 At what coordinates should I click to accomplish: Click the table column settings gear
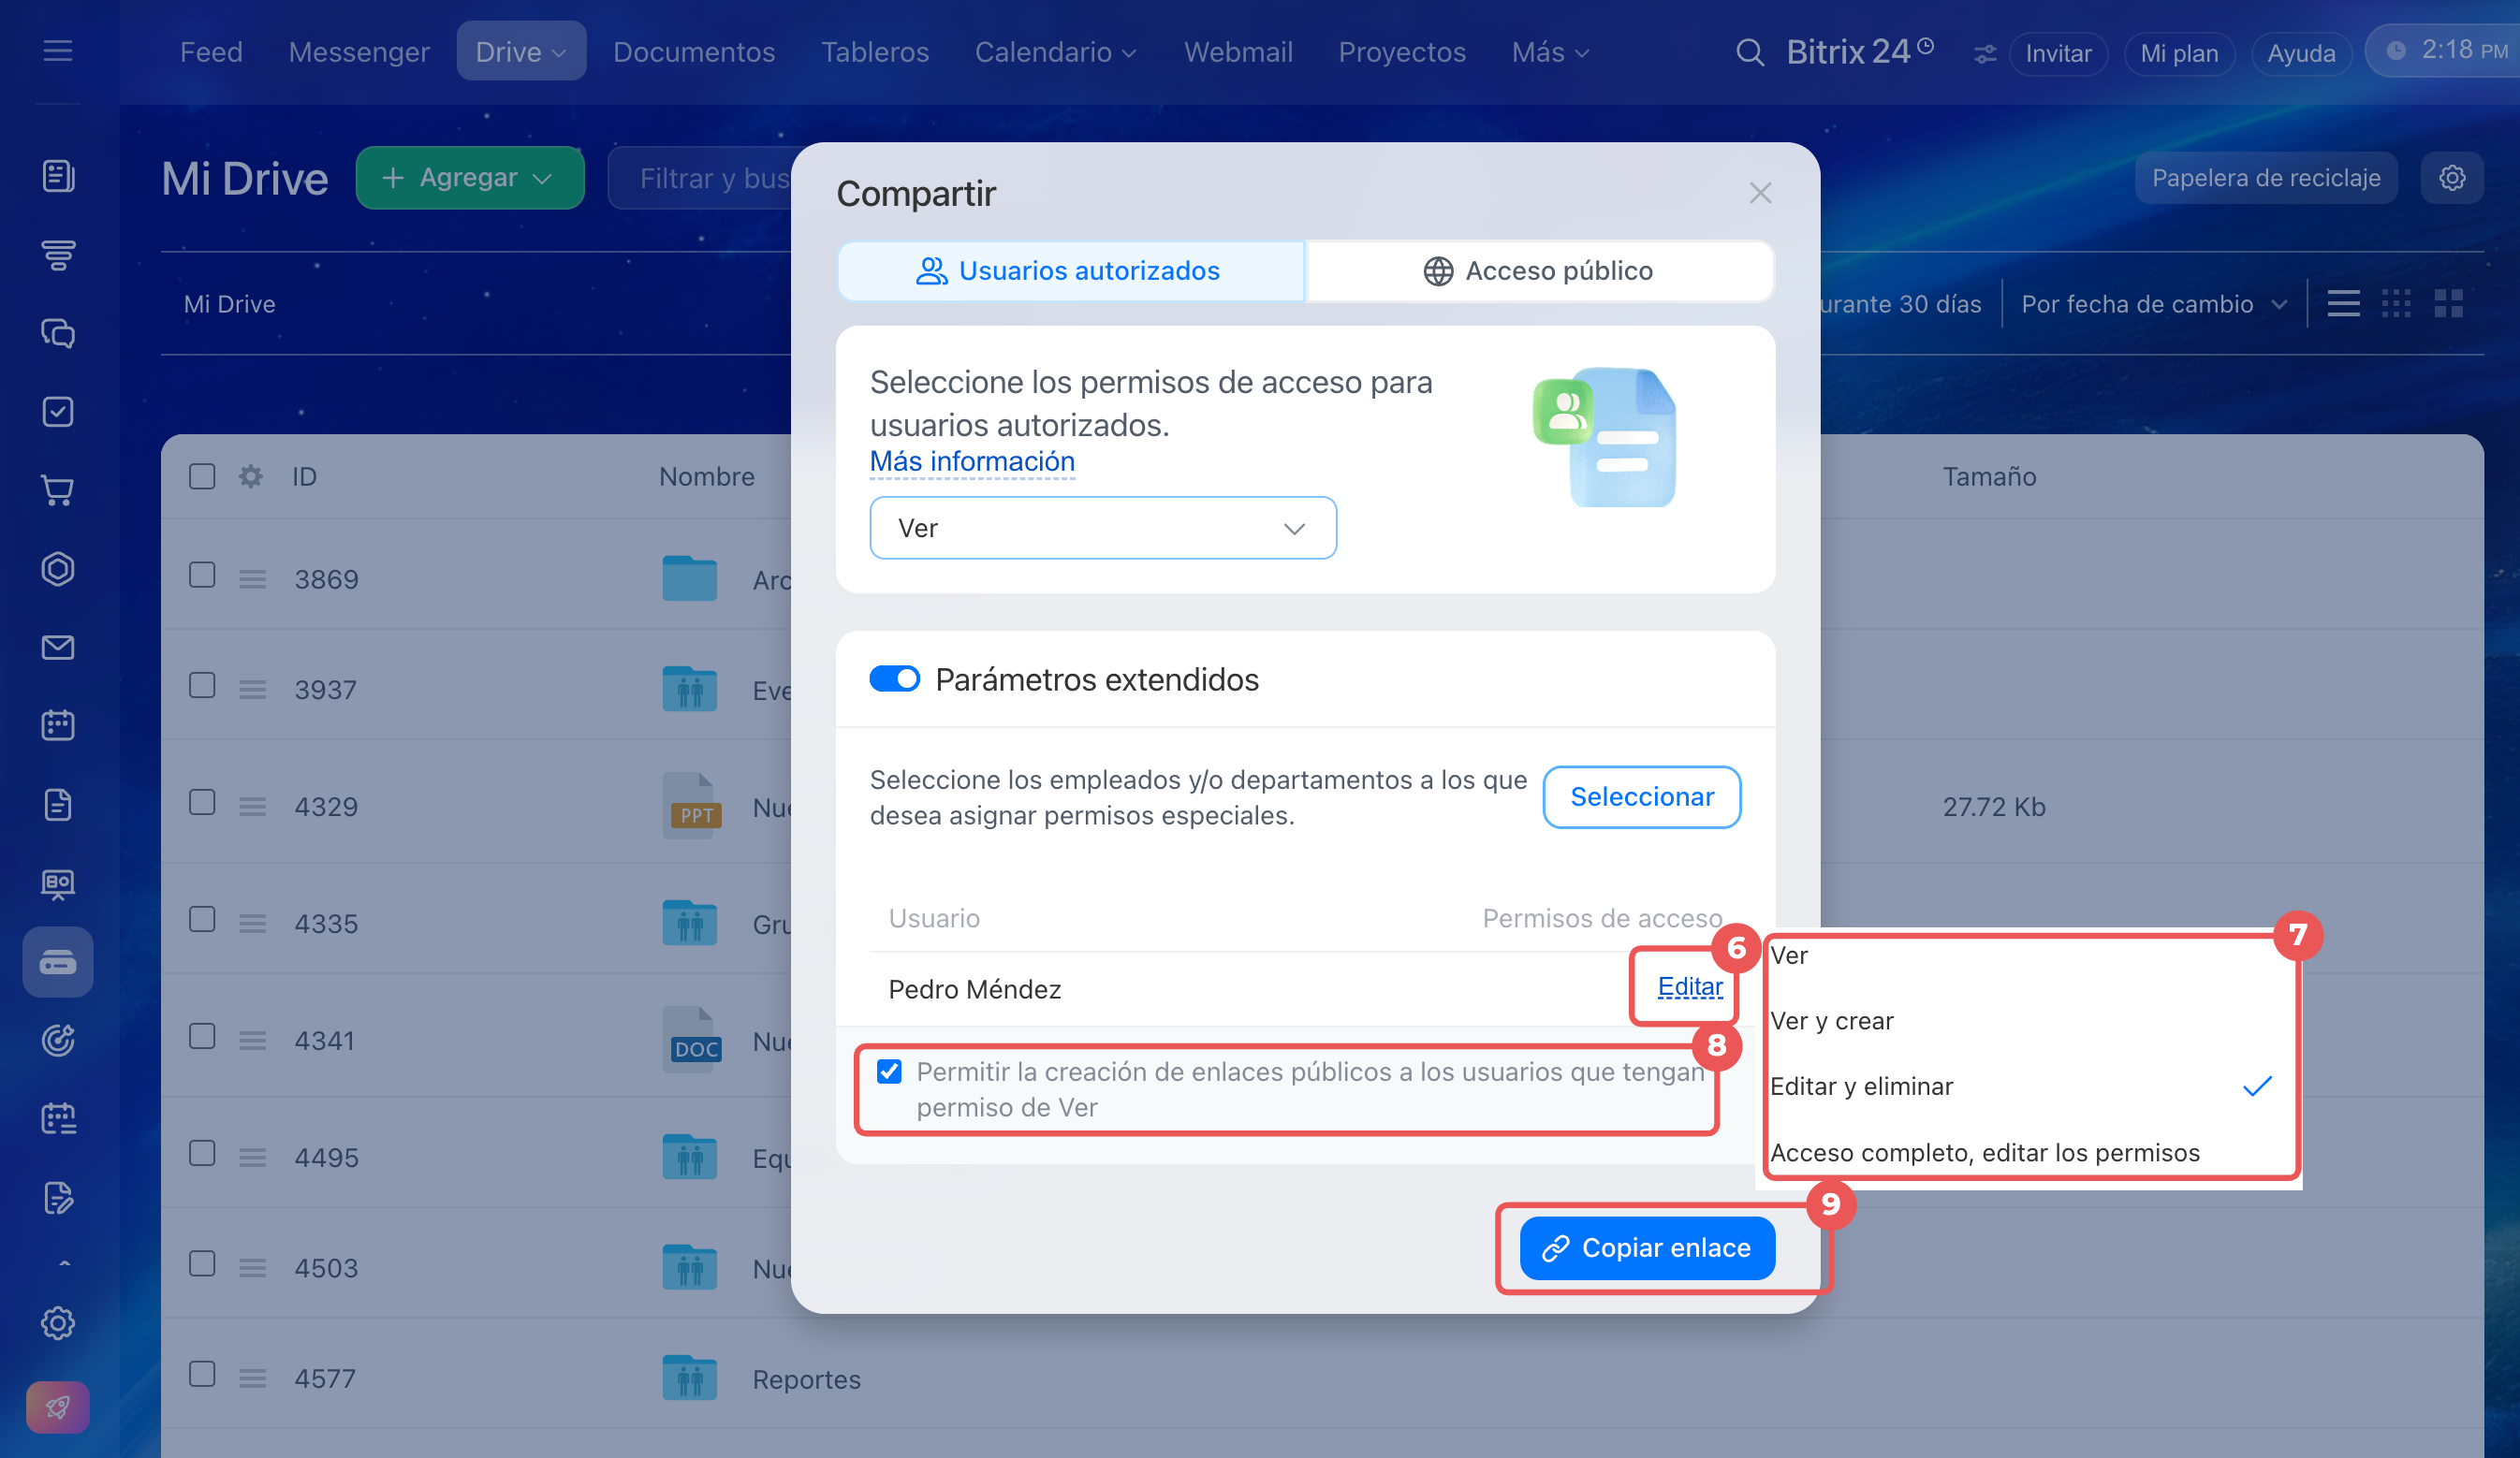251,476
